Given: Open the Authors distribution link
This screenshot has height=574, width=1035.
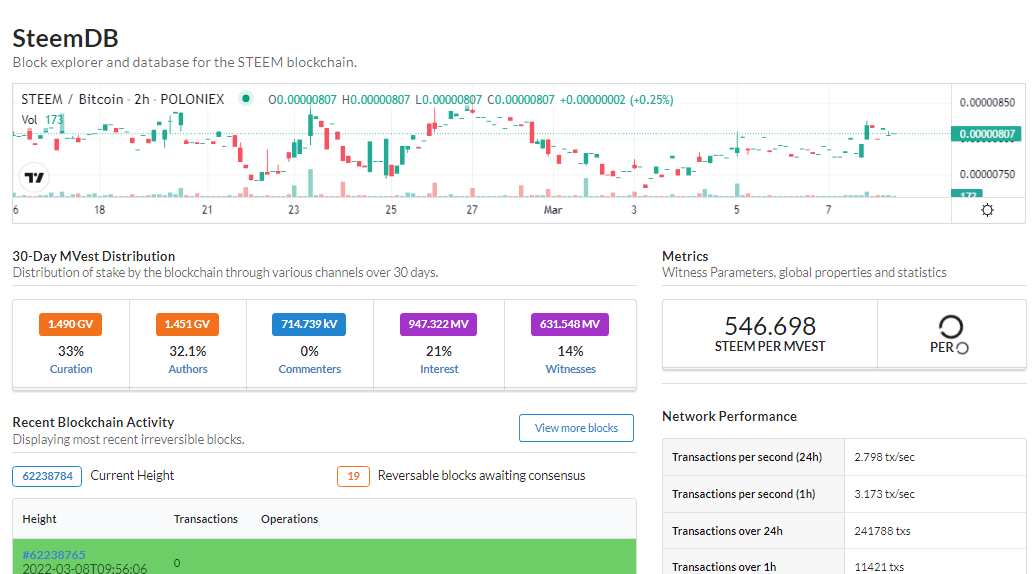Looking at the screenshot, I should pos(188,369).
